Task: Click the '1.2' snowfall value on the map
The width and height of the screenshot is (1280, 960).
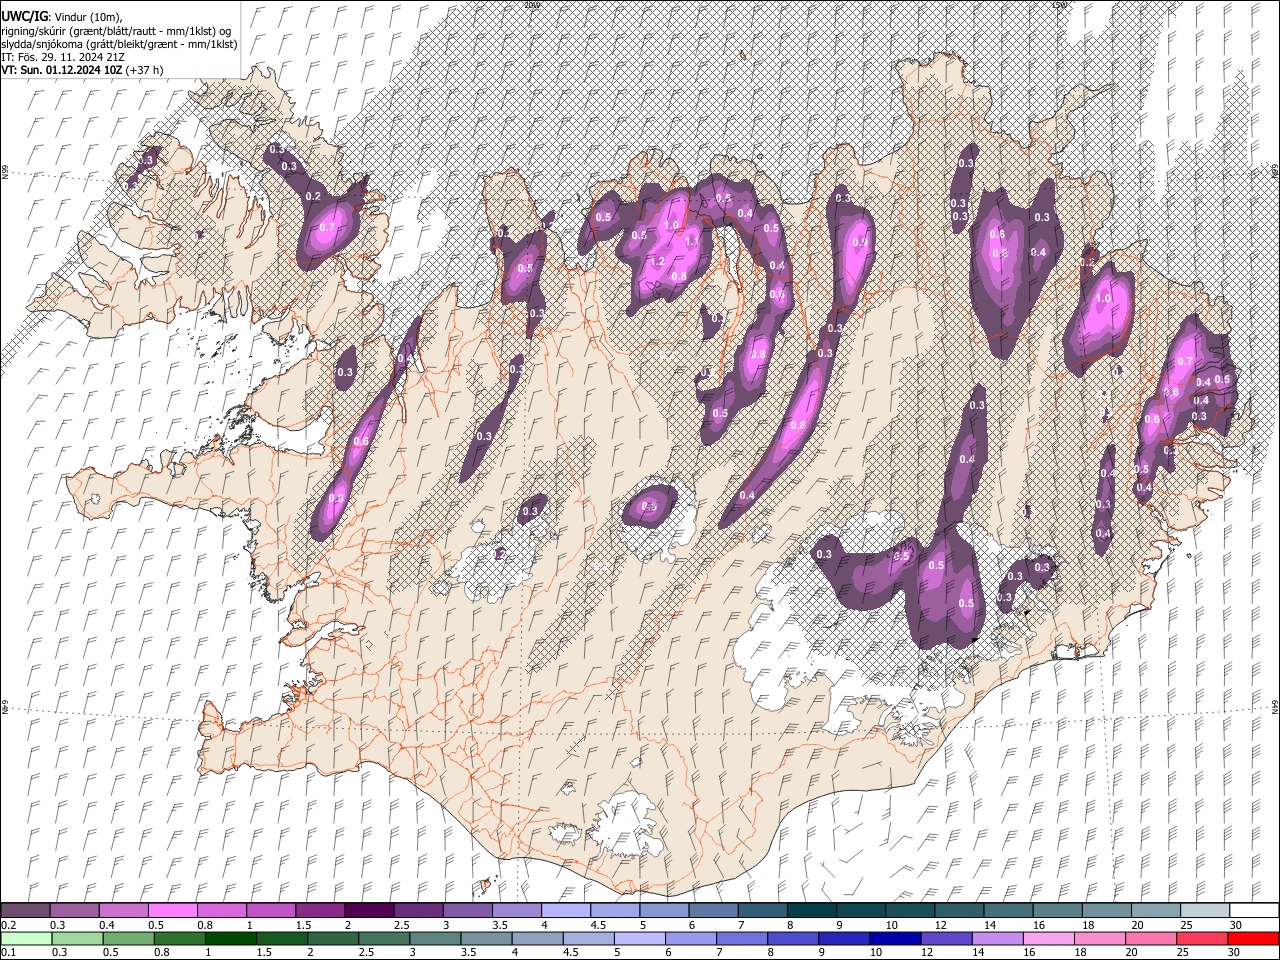Action: pos(658,262)
